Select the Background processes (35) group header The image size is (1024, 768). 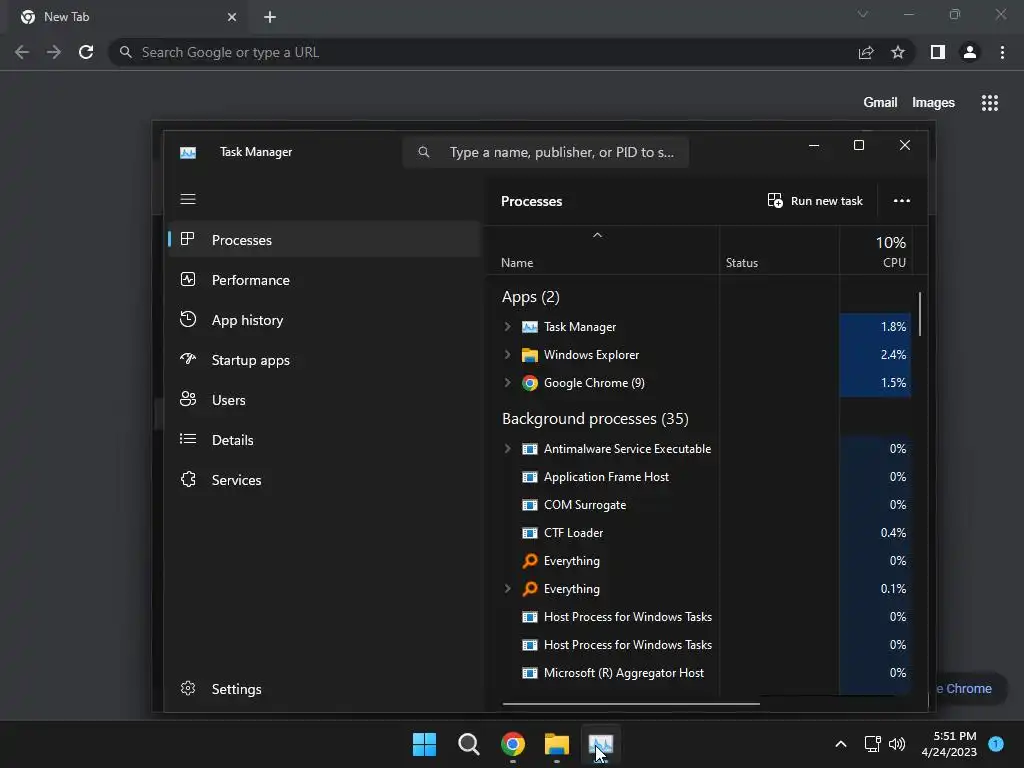click(x=595, y=419)
